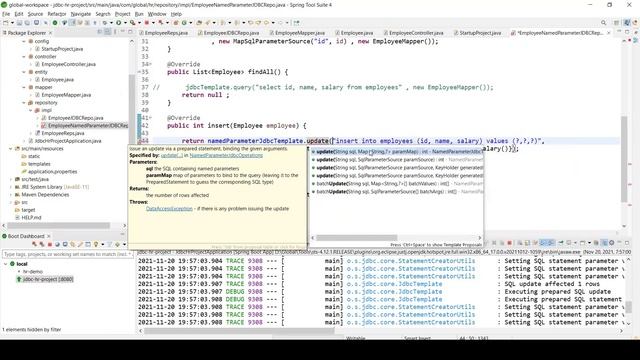Switch to the EmployeeMapper.java editor tab
The image size is (640, 360).
pos(297,33)
